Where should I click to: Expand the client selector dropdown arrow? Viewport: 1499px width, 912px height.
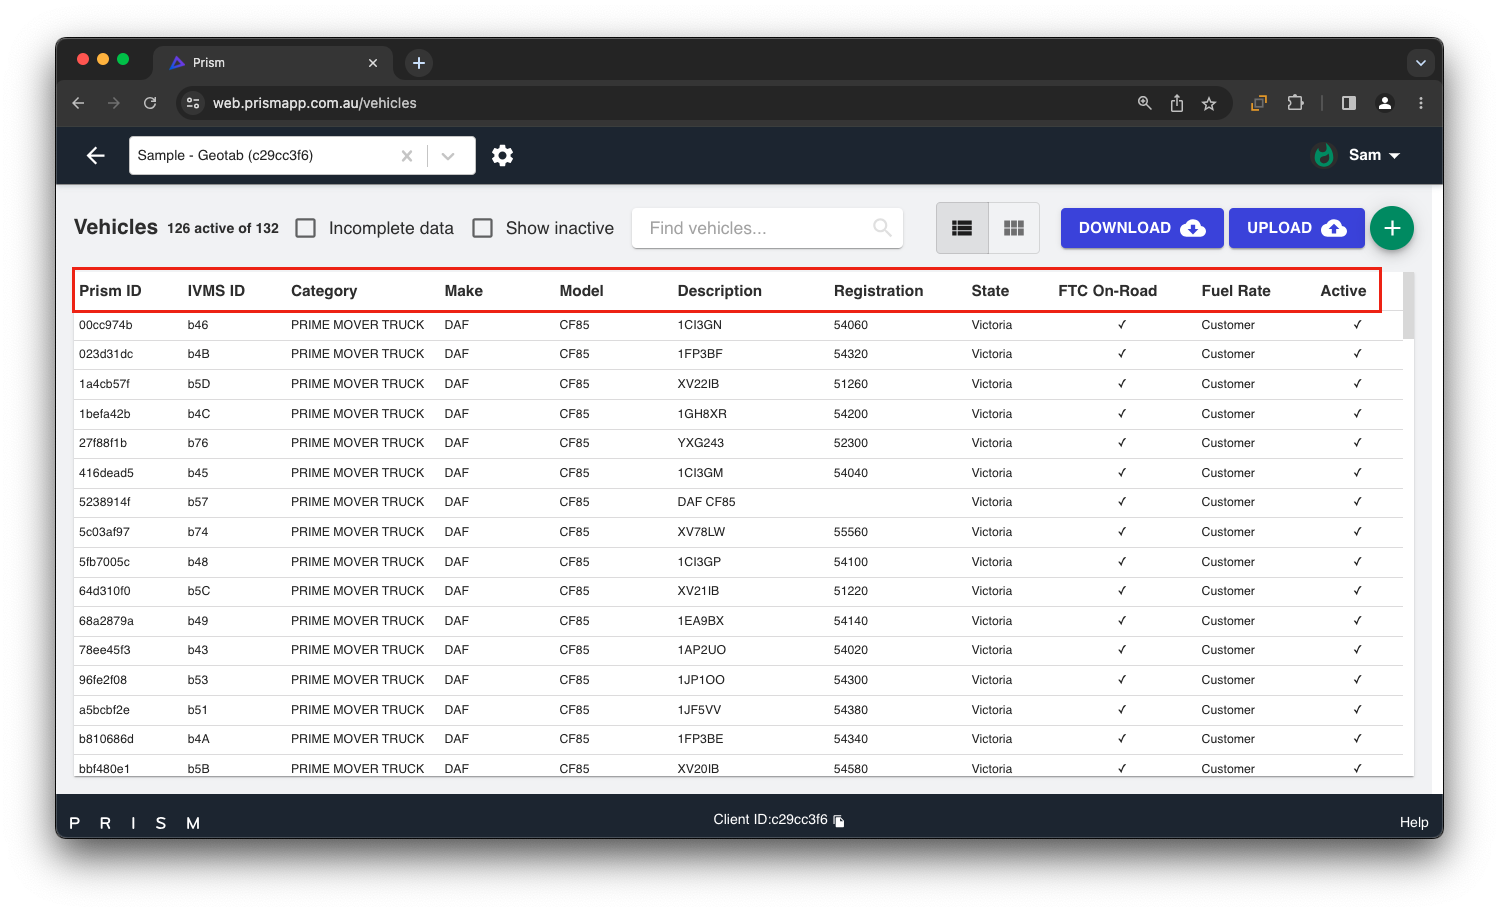pos(448,156)
